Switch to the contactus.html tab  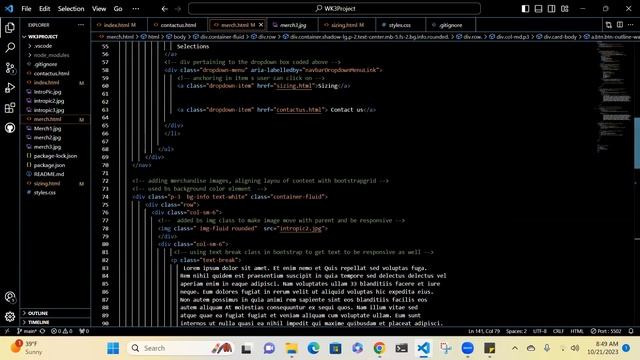[x=178, y=25]
